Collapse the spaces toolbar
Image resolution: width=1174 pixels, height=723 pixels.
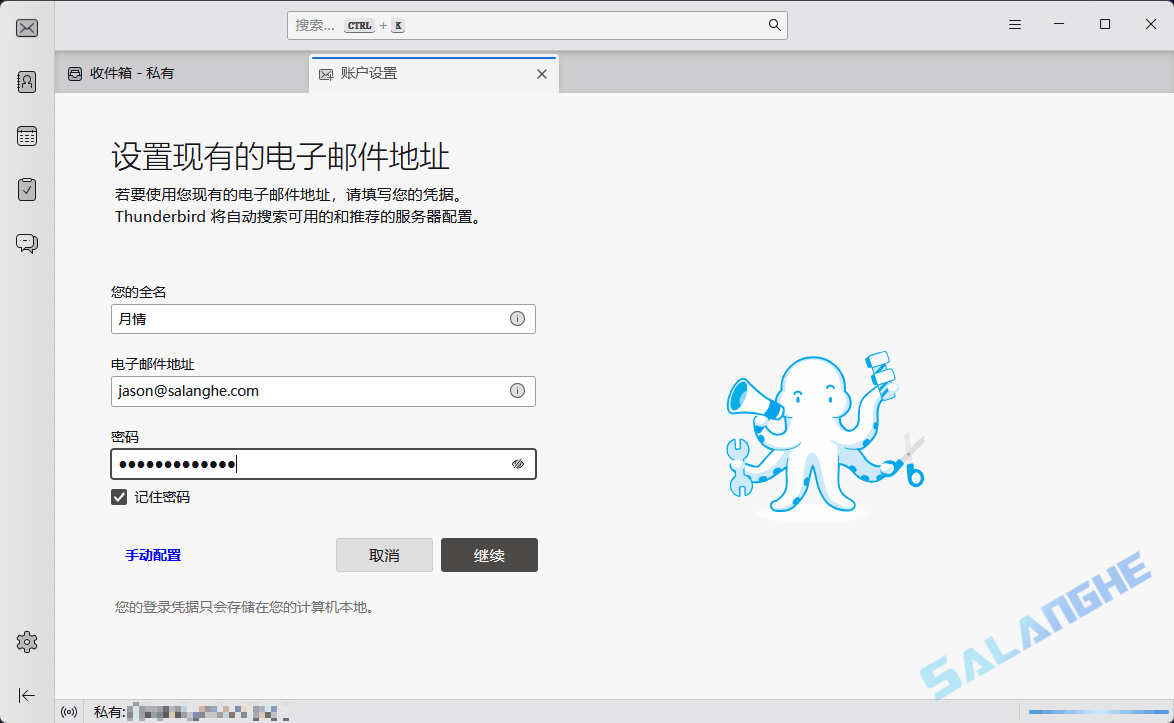coord(27,695)
